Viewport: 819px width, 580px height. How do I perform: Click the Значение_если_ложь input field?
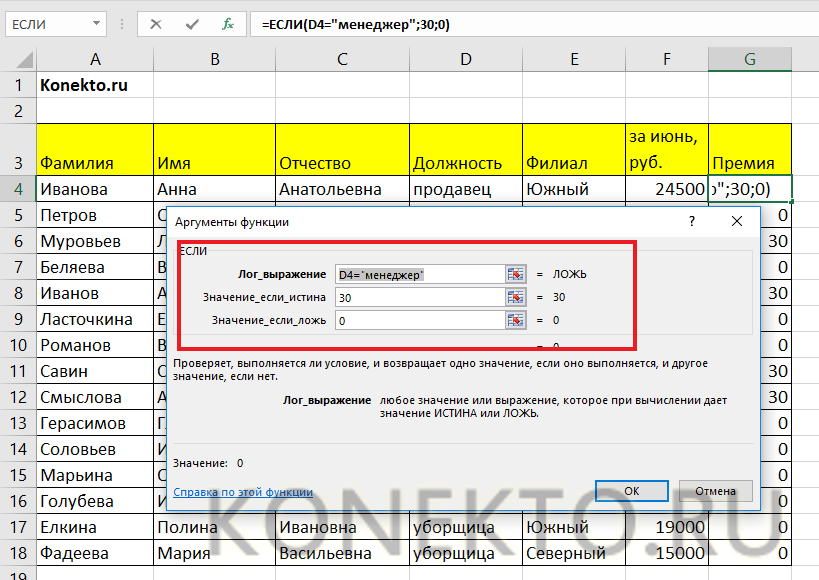click(x=418, y=320)
